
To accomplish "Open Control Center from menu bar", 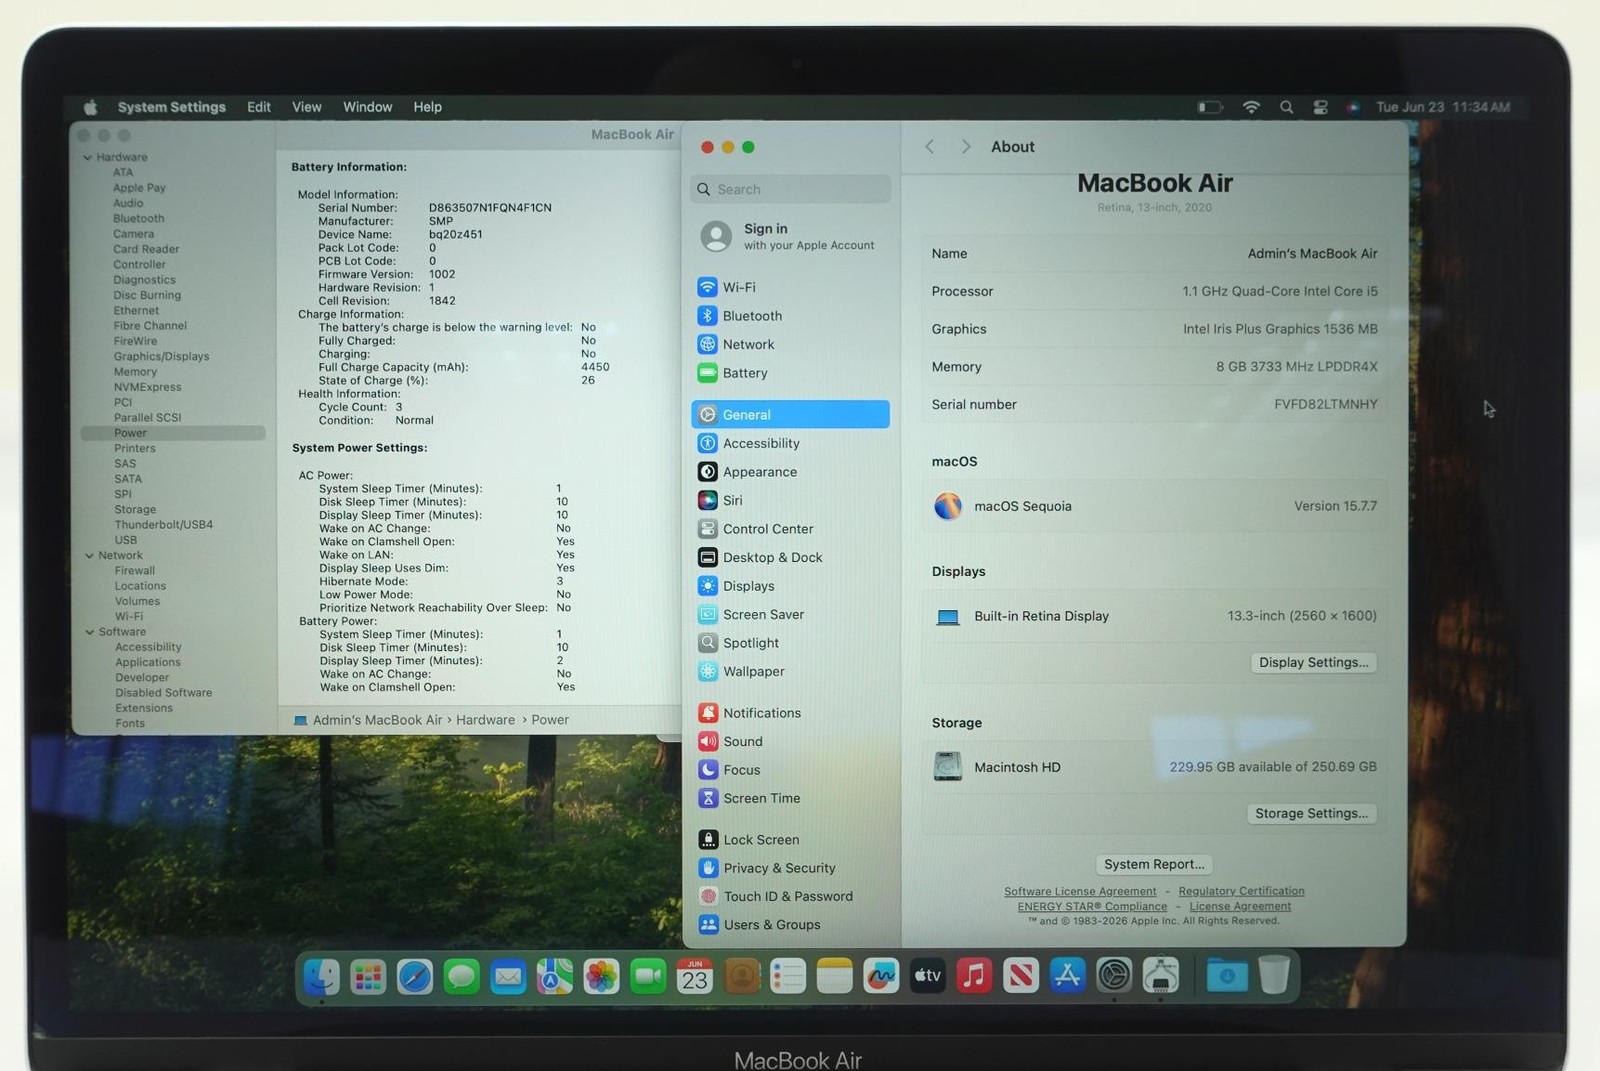I will coord(1320,107).
